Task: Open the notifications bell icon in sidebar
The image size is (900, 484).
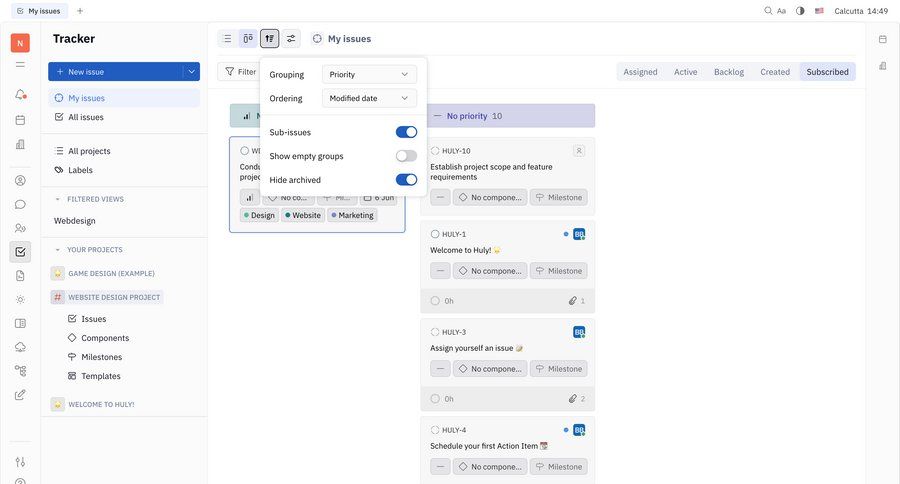Action: (x=20, y=94)
